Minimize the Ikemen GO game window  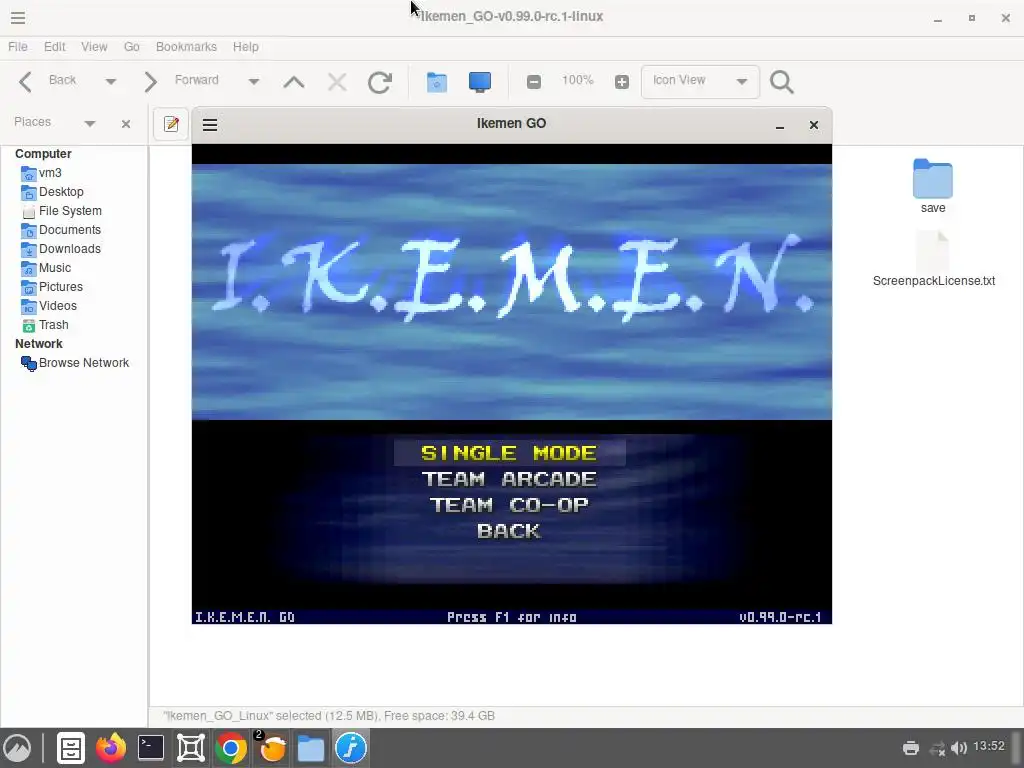(x=780, y=125)
